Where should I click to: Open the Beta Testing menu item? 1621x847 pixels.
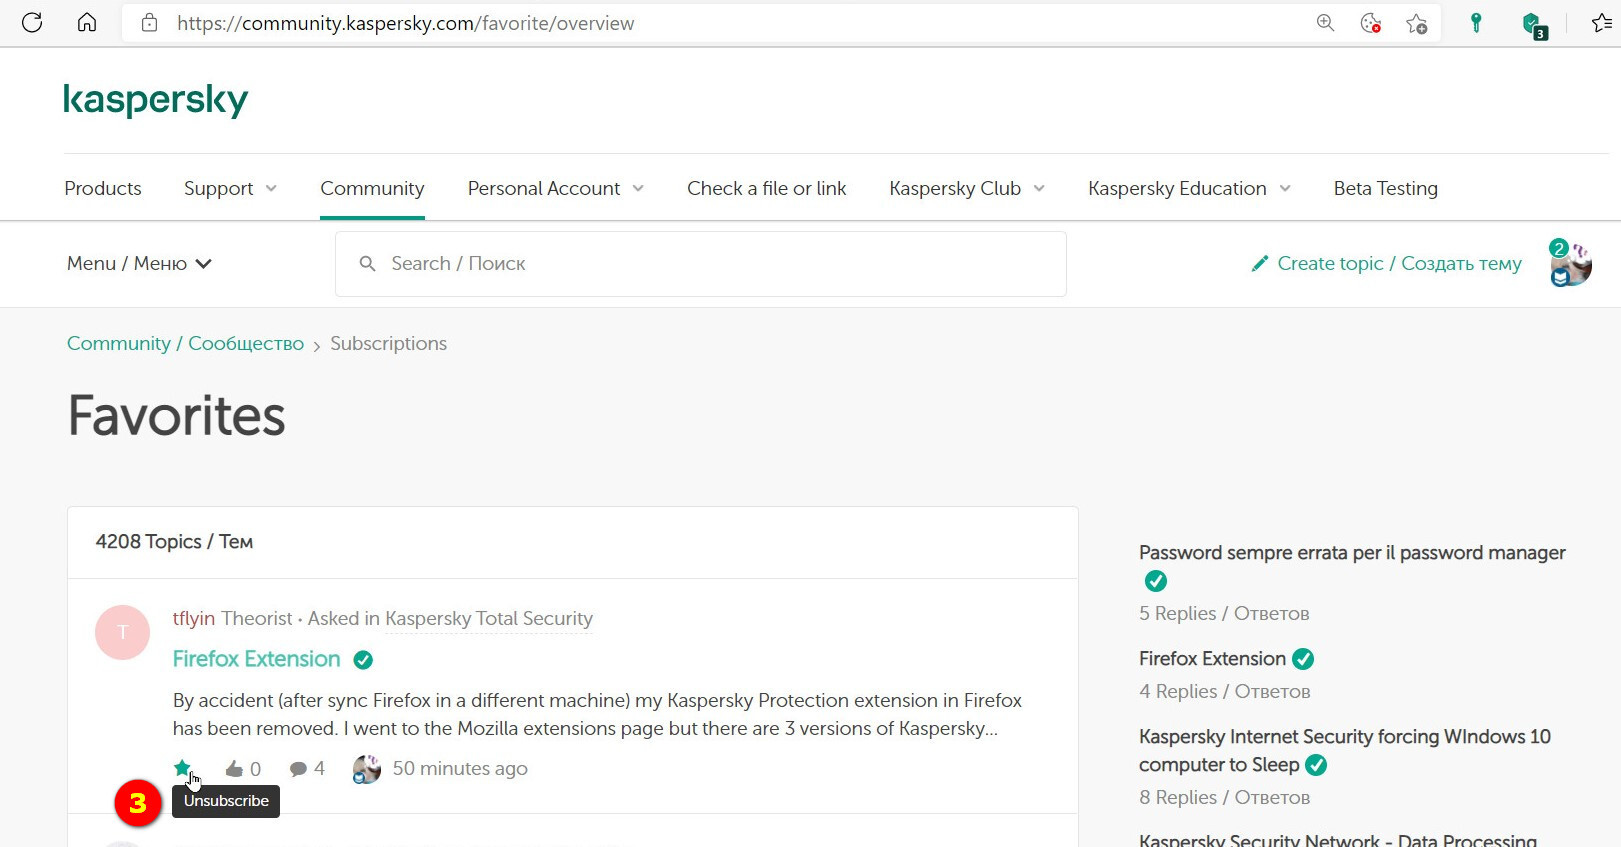[1385, 188]
